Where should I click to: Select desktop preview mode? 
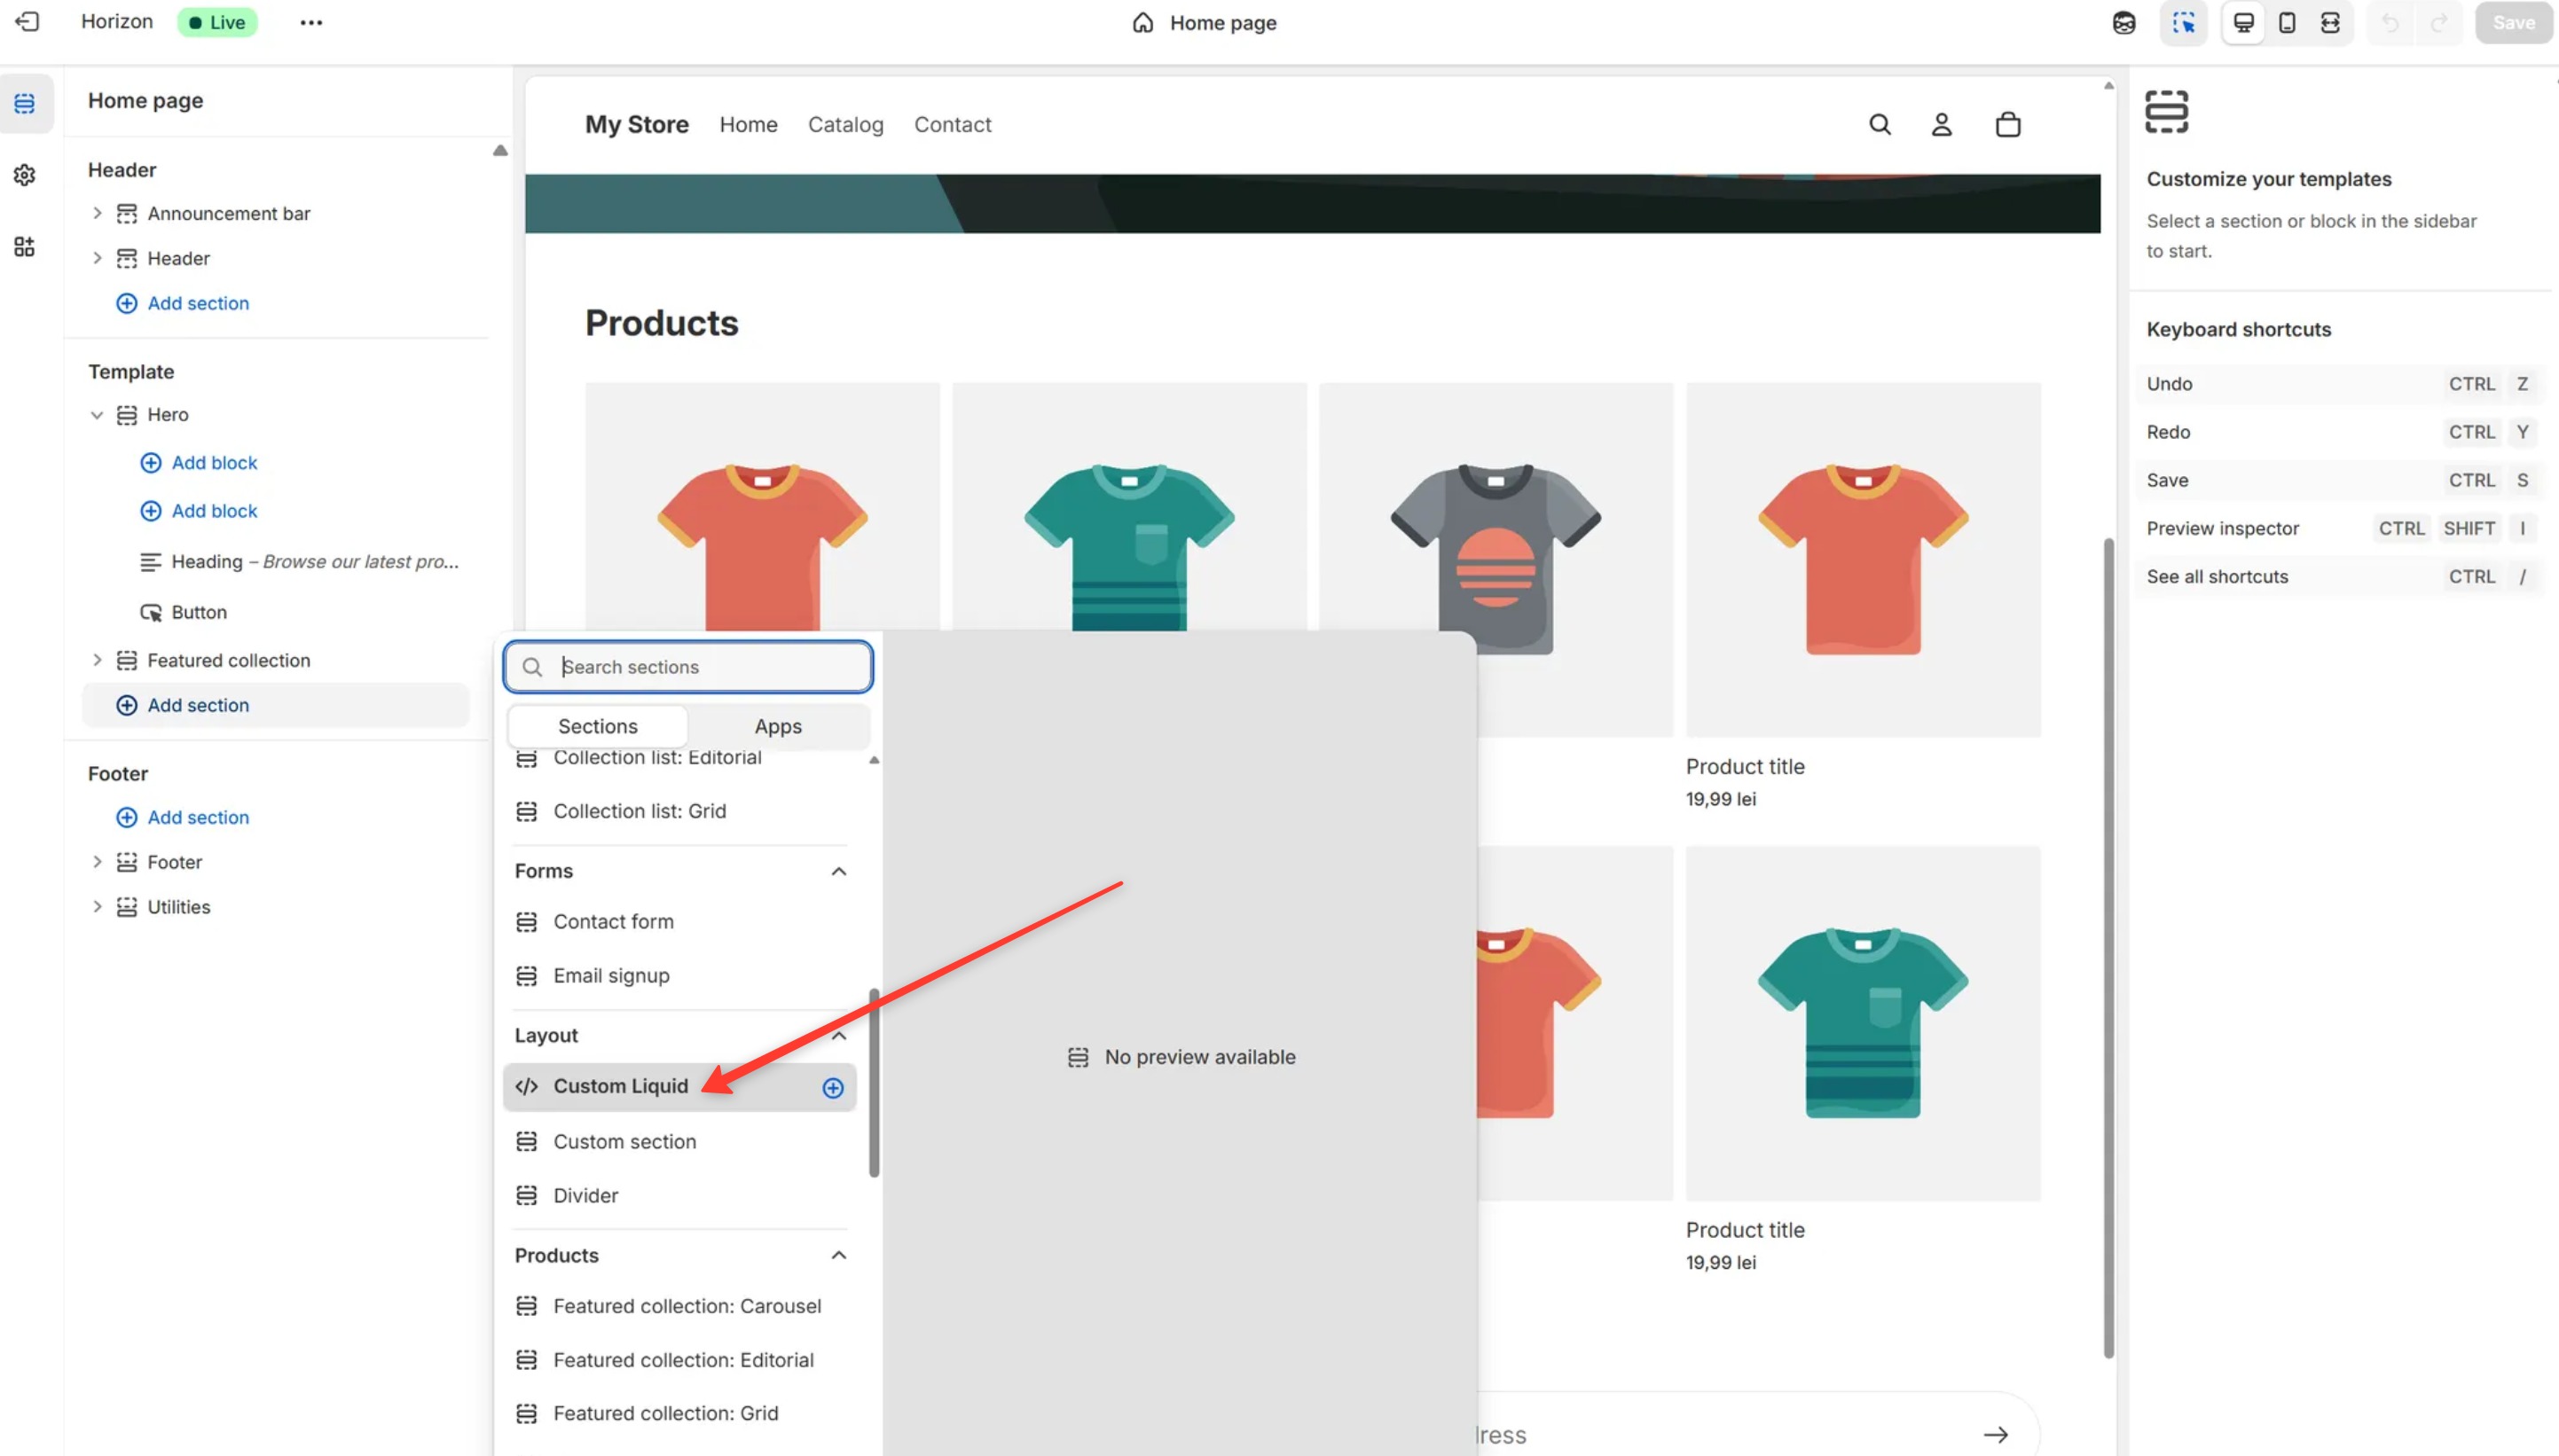tap(2243, 22)
